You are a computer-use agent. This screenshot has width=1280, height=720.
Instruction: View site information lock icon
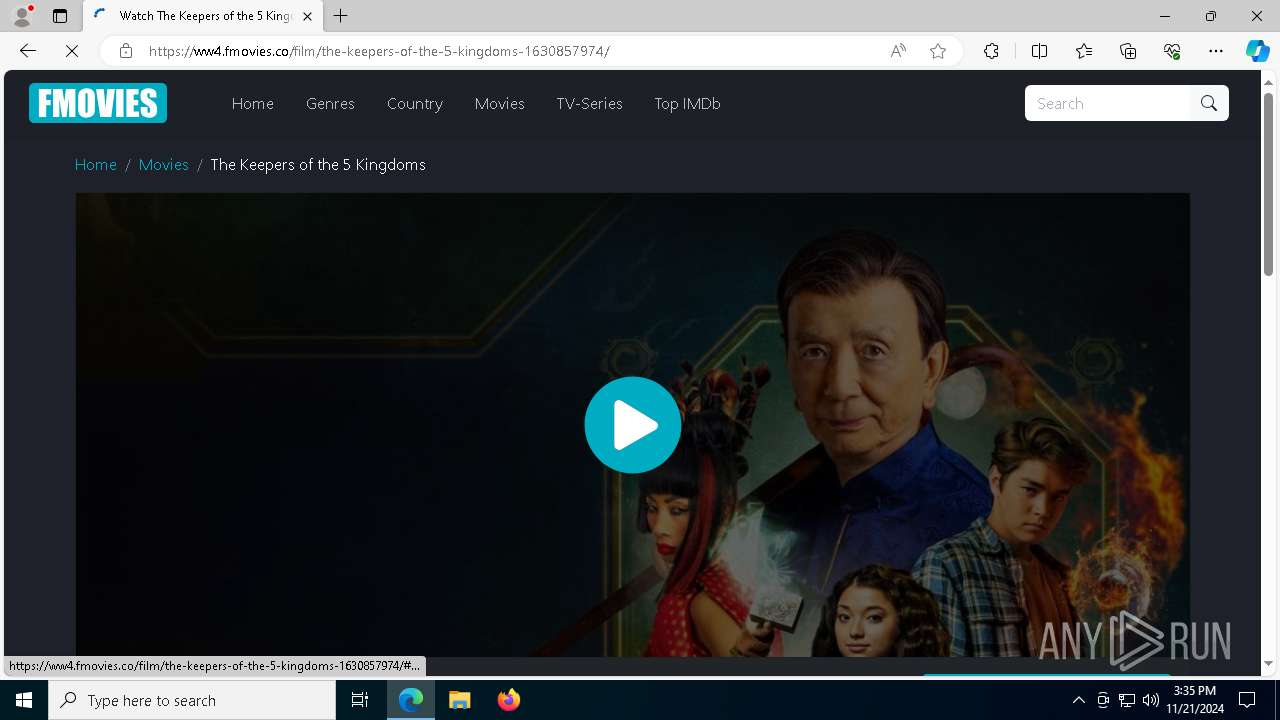[x=126, y=51]
